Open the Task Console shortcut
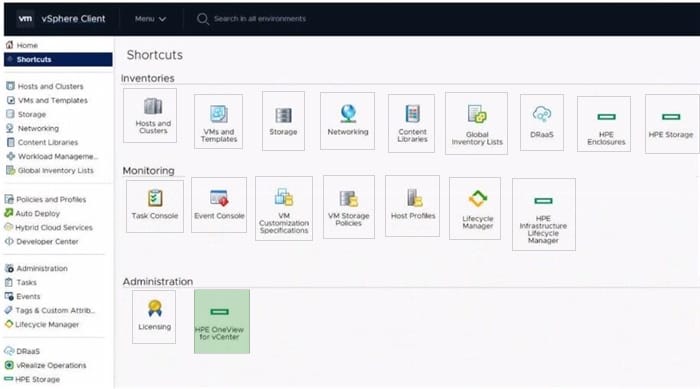700x389 pixels. tap(154, 206)
